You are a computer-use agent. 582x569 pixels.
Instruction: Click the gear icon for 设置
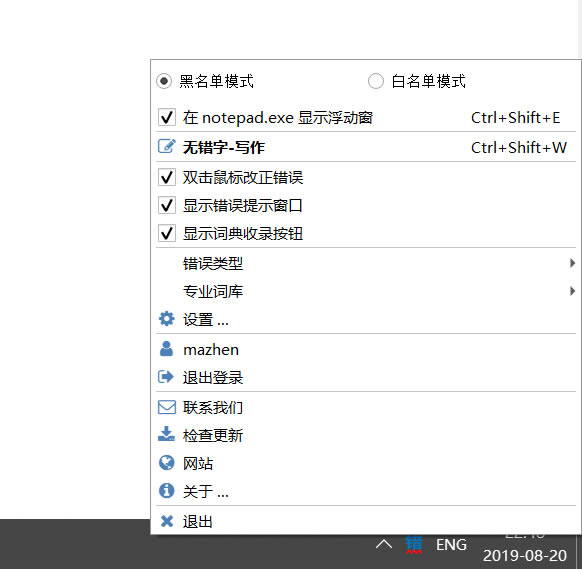[x=166, y=319]
